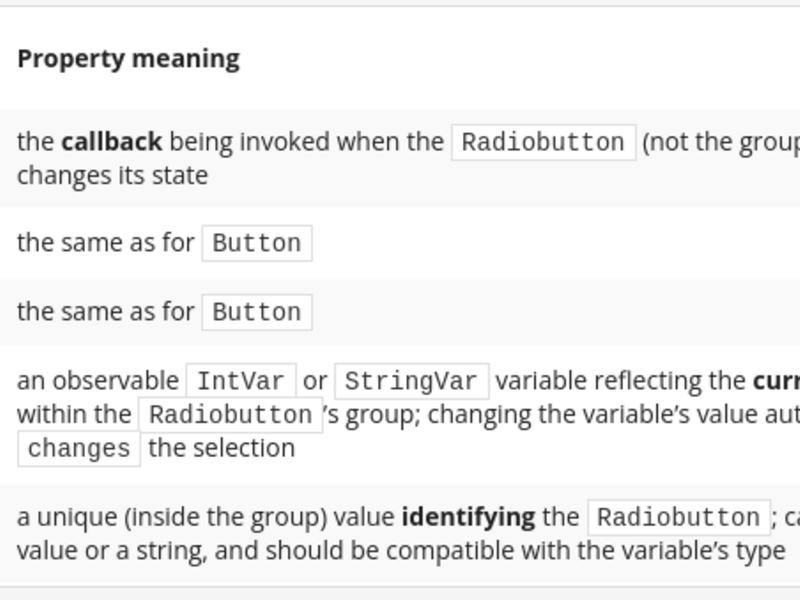Select the Radiobutton code chip after 'identifying the'

pyautogui.click(x=679, y=517)
